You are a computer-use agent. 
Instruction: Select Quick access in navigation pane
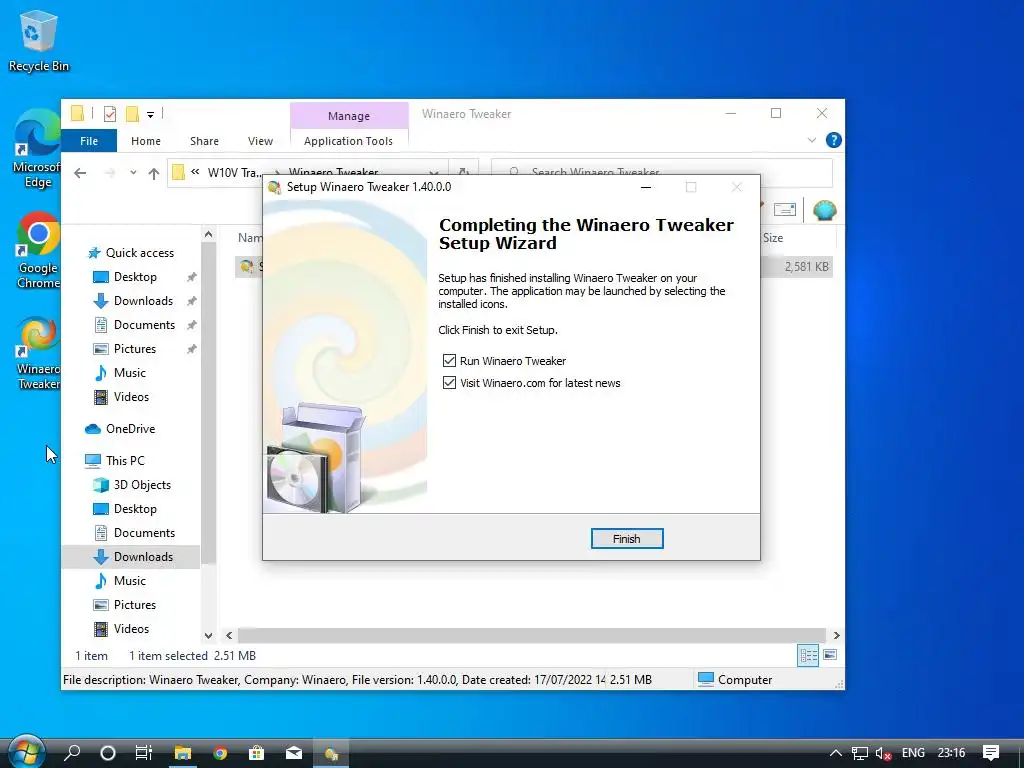(139, 253)
